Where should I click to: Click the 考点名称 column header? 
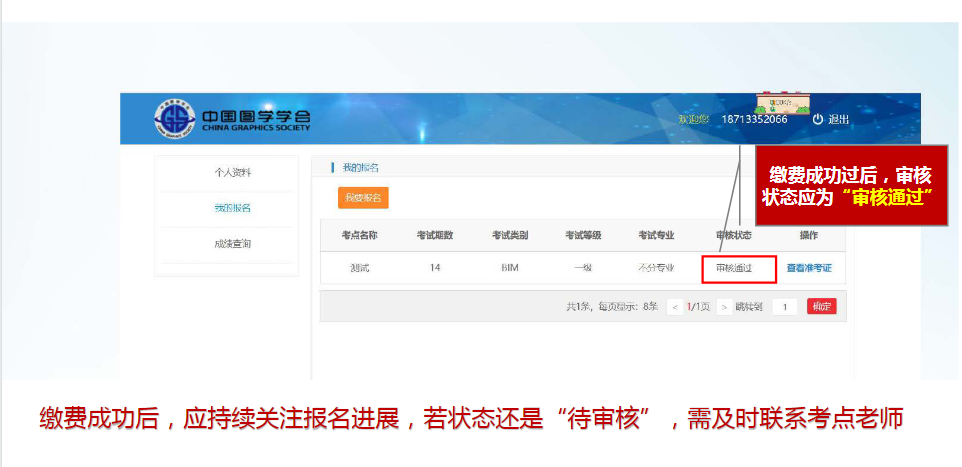click(x=360, y=235)
